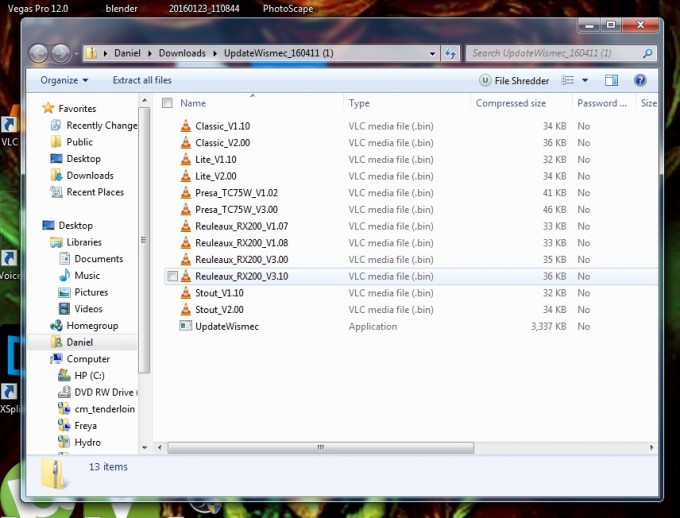Select Computer in the navigation tree

tap(88, 359)
